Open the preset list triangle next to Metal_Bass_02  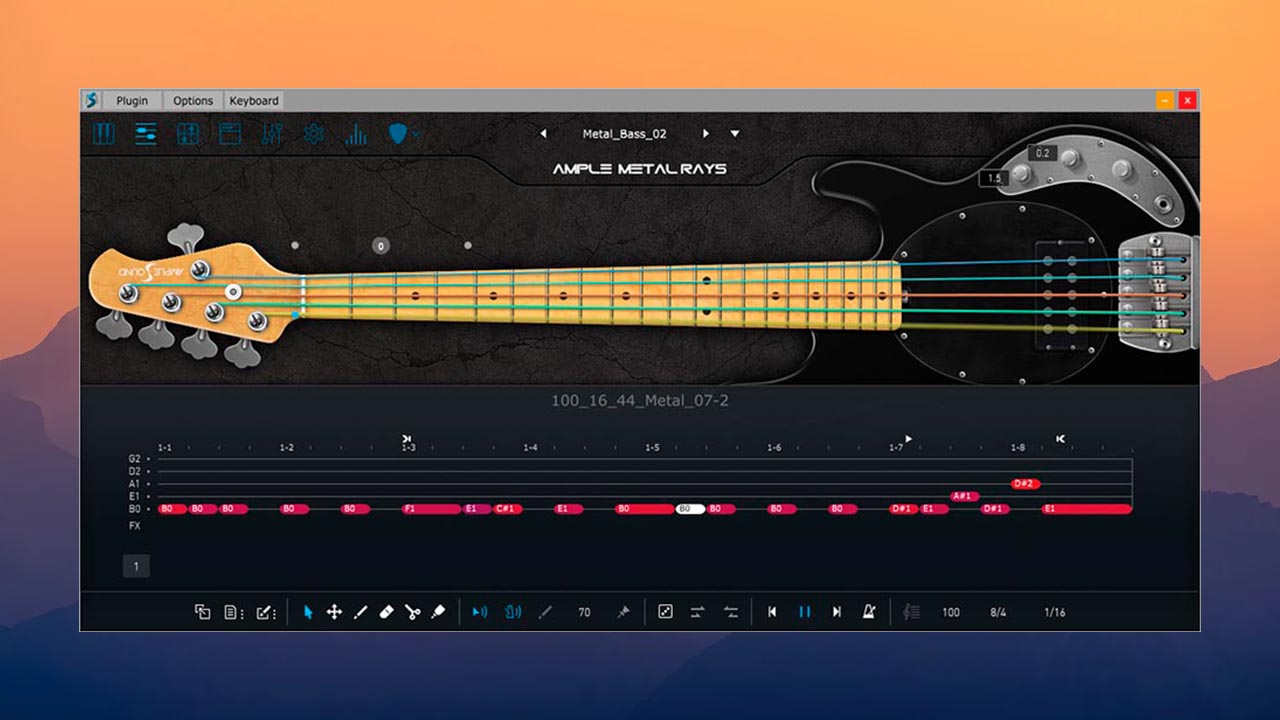(736, 133)
